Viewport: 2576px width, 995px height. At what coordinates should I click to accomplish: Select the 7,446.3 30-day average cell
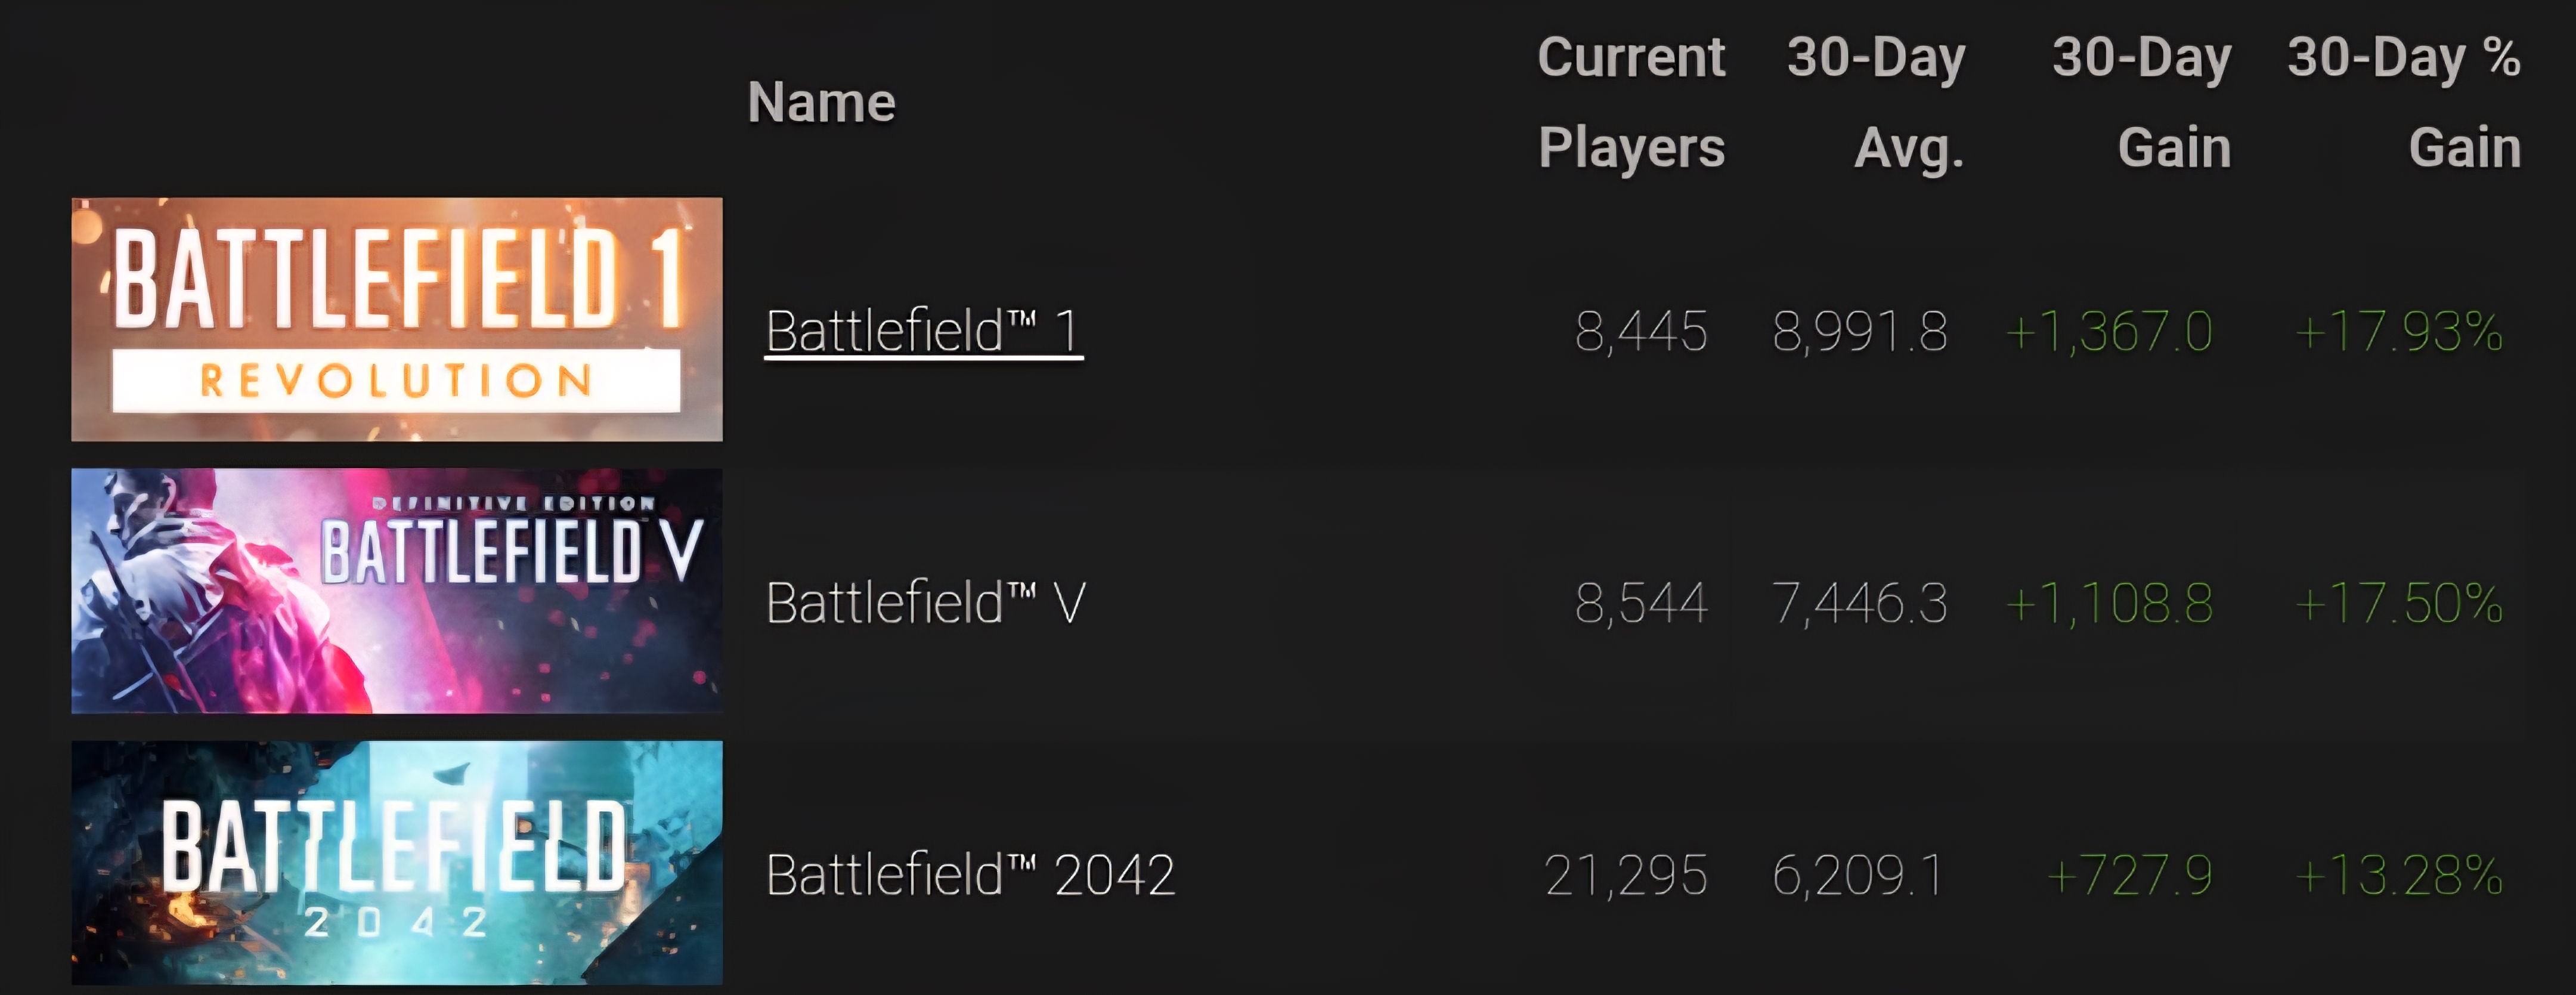(x=1860, y=603)
